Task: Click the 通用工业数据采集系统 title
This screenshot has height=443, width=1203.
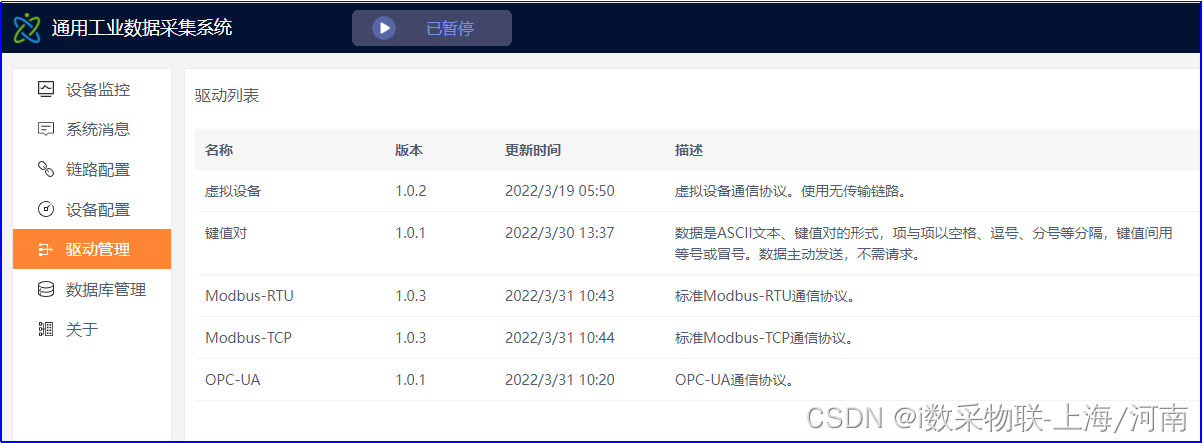Action: pos(142,28)
